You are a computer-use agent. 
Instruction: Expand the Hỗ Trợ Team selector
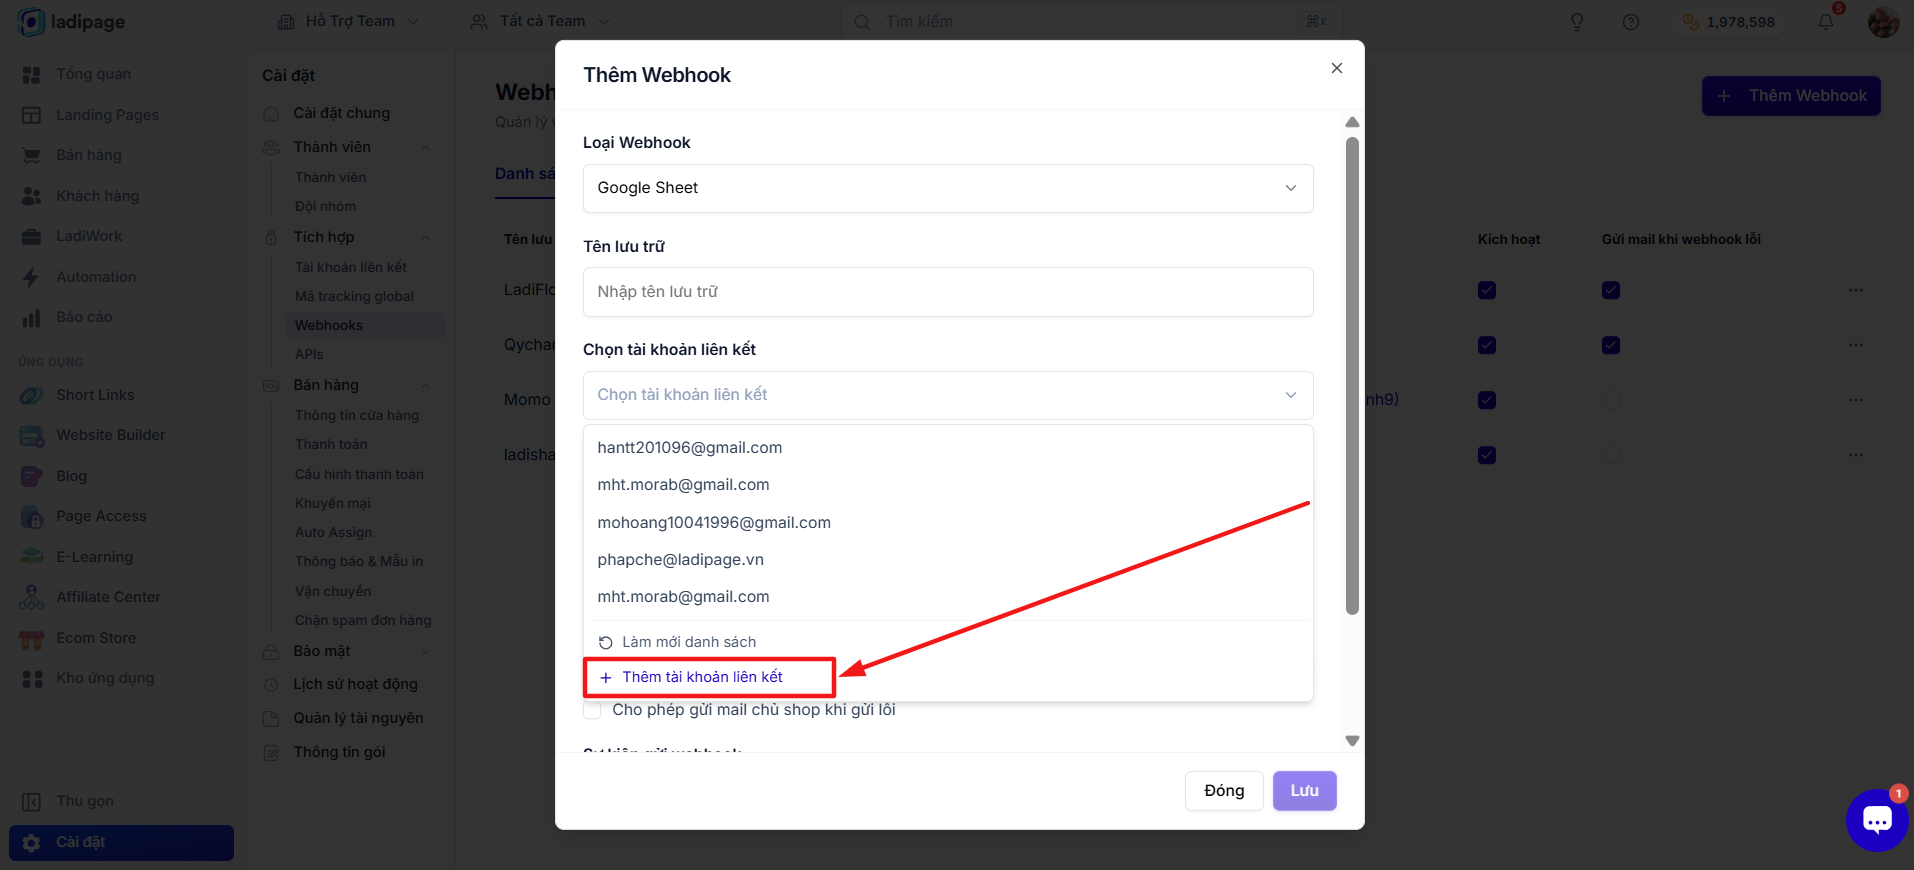tap(349, 21)
